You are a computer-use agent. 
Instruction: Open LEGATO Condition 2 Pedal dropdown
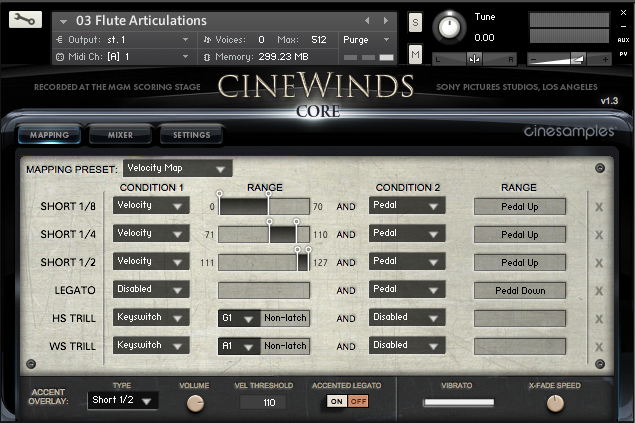click(407, 289)
